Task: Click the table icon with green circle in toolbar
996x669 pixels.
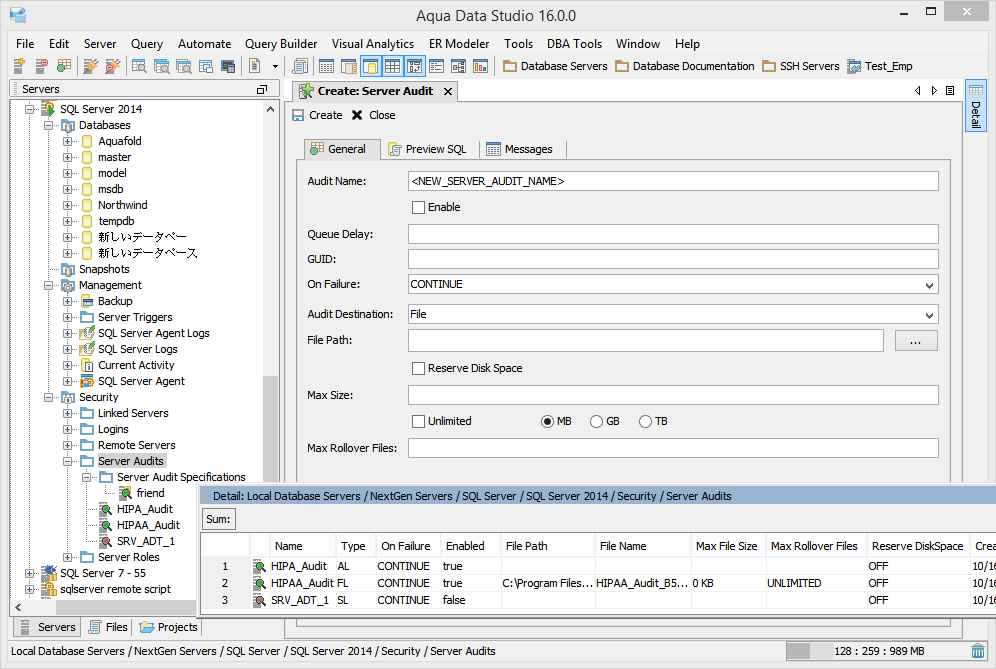Action: click(64, 65)
